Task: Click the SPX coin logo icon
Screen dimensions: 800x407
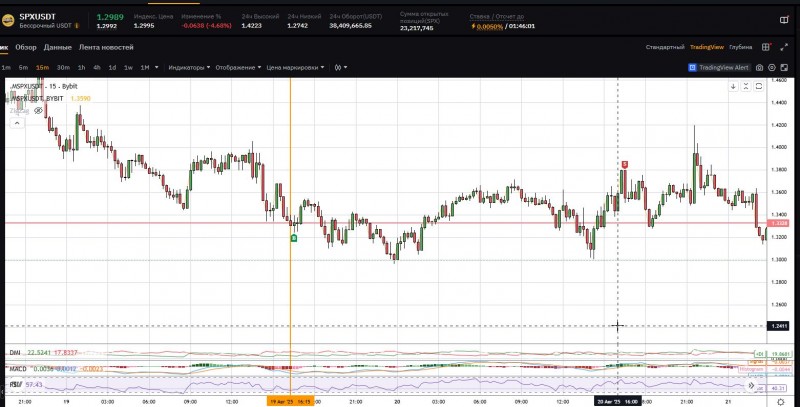Action: [x=8, y=20]
